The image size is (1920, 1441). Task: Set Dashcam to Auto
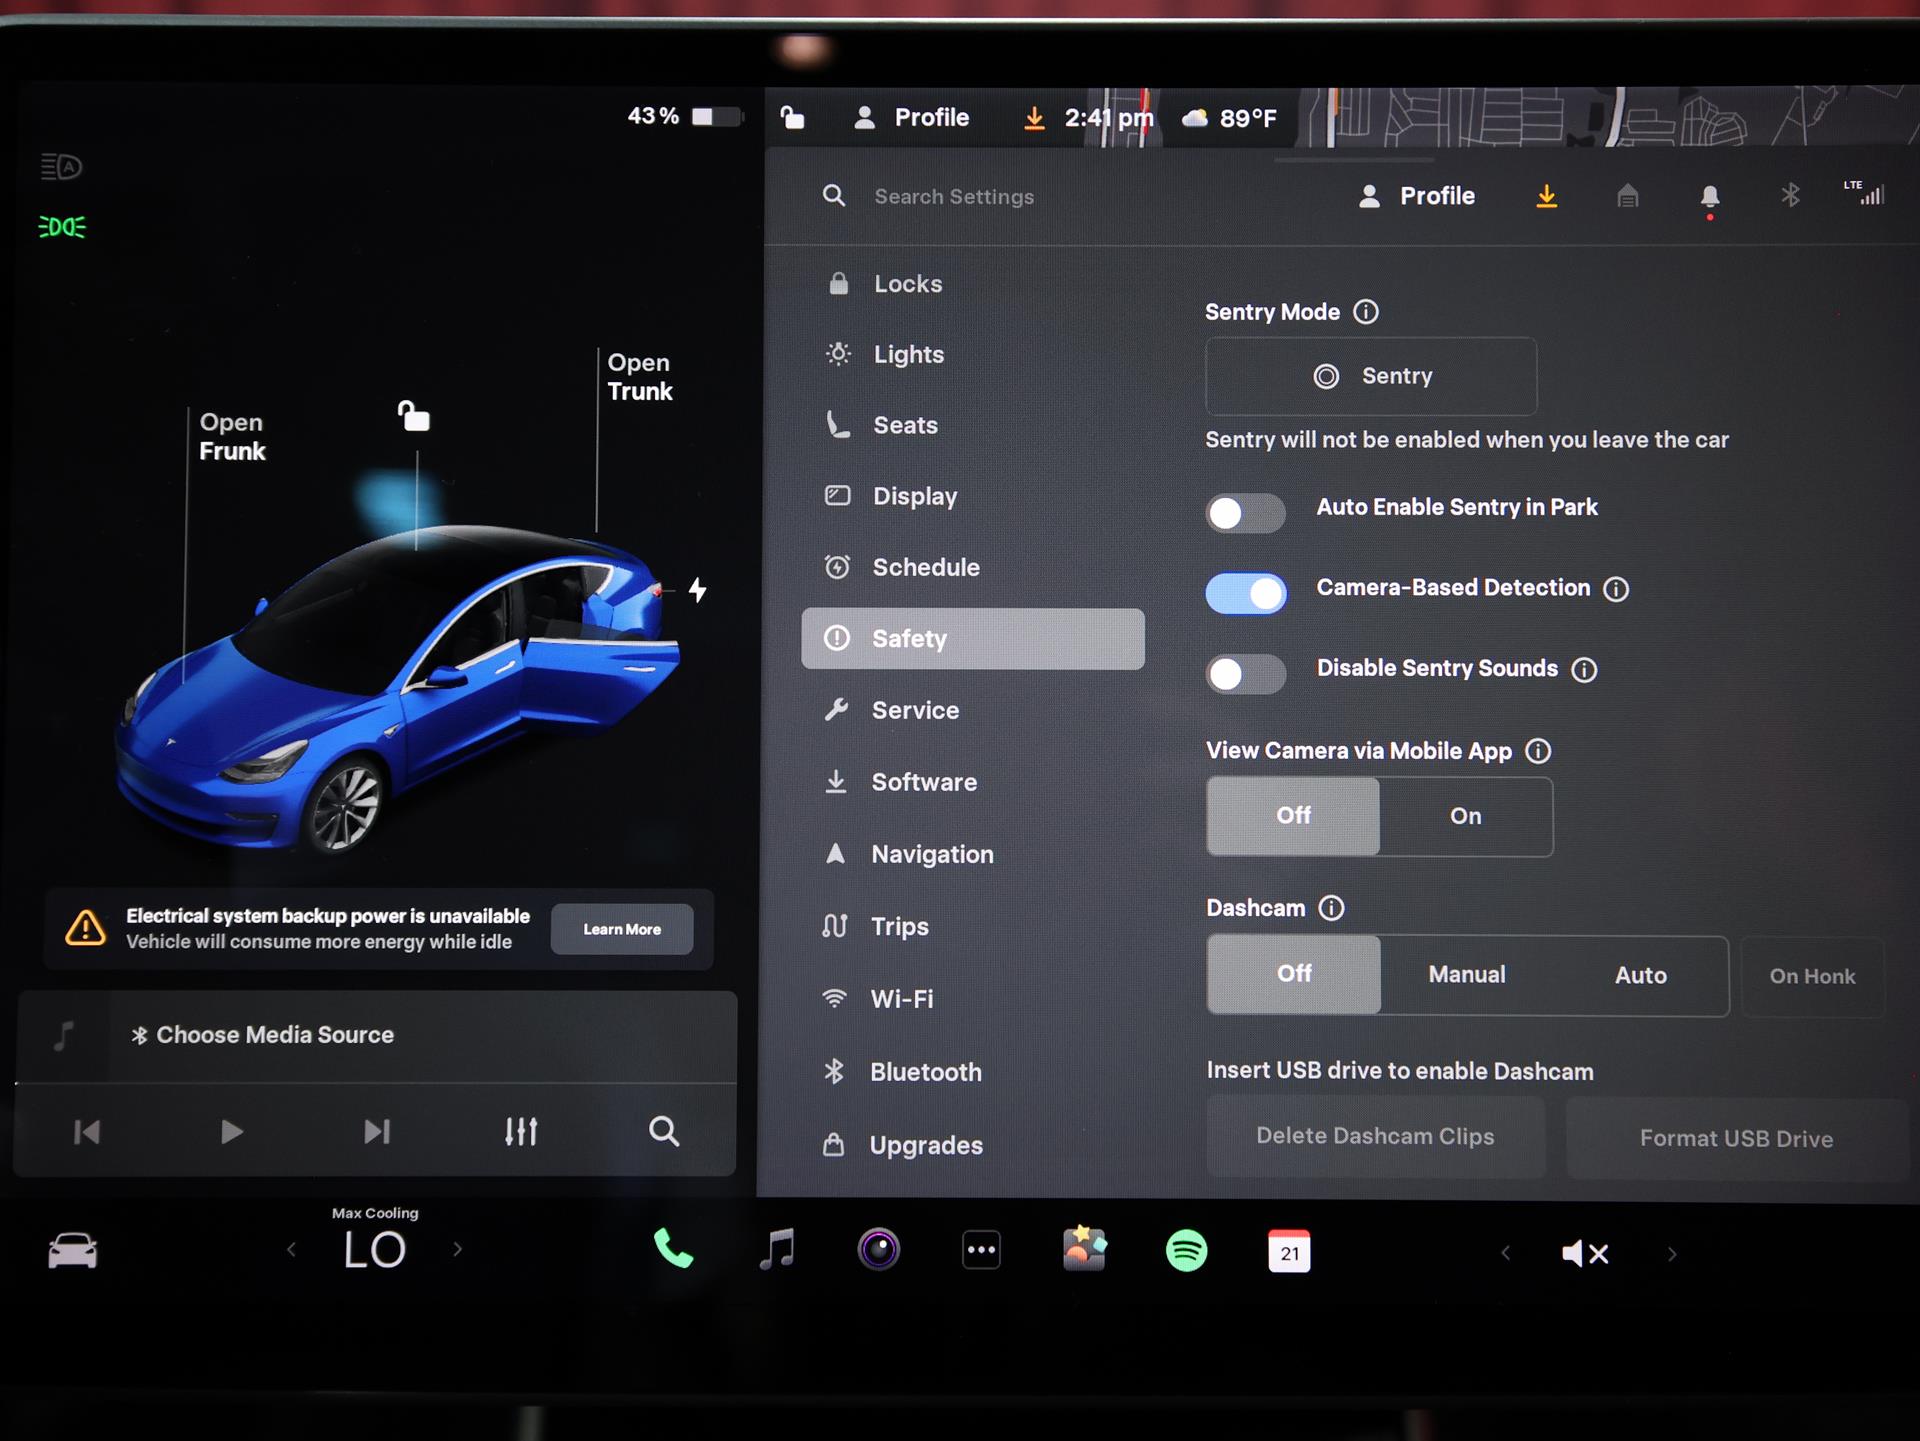coord(1641,976)
